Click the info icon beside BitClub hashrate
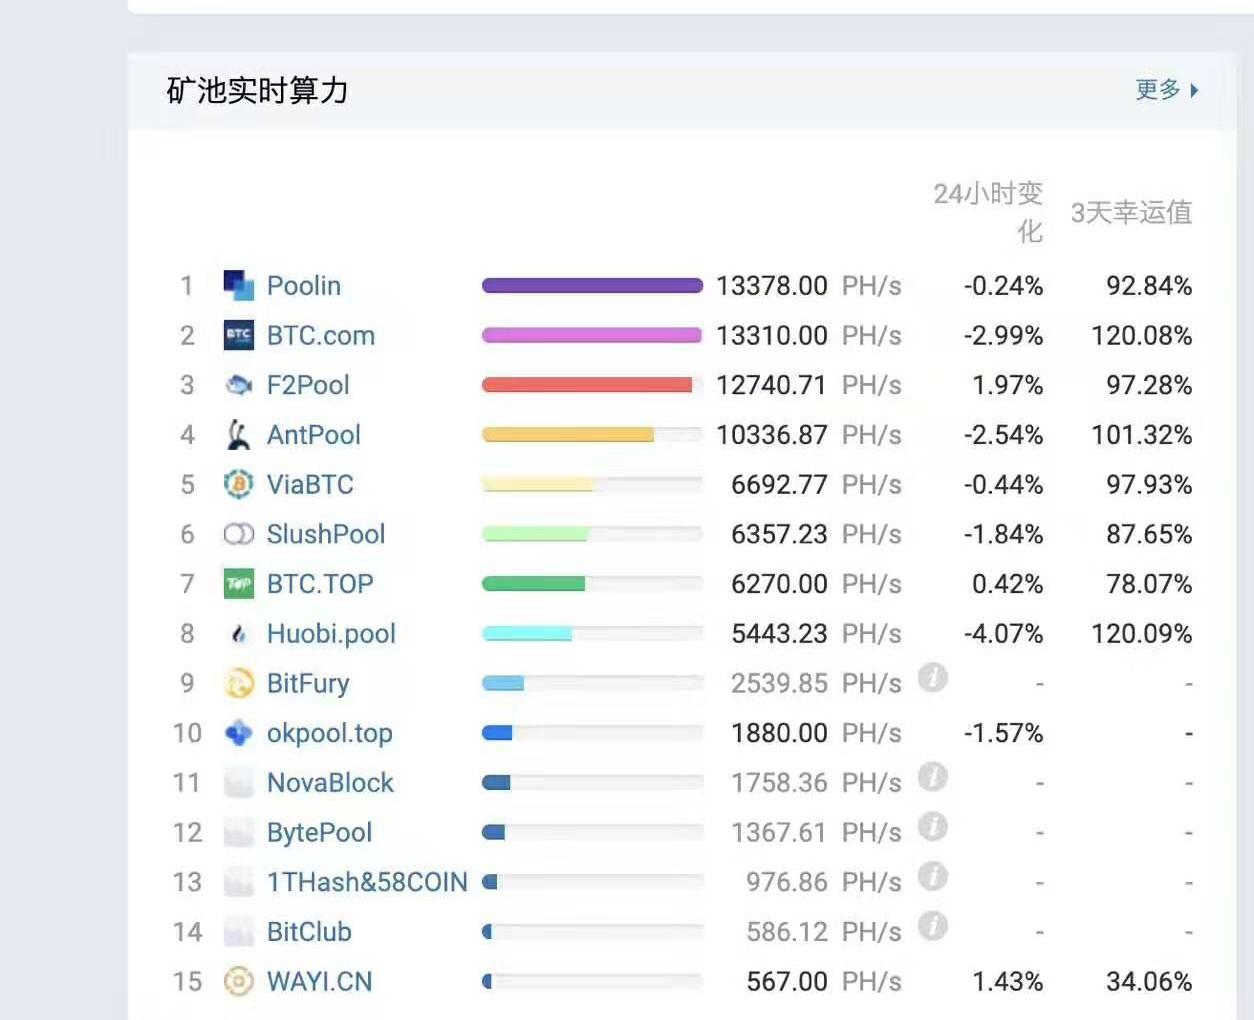The height and width of the screenshot is (1020, 1254). click(932, 926)
